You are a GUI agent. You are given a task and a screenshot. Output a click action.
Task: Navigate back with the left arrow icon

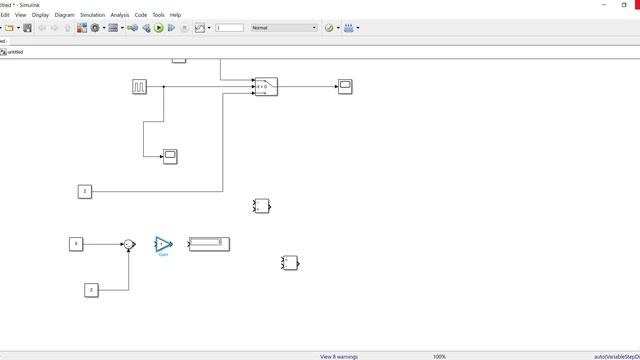[x=42, y=28]
